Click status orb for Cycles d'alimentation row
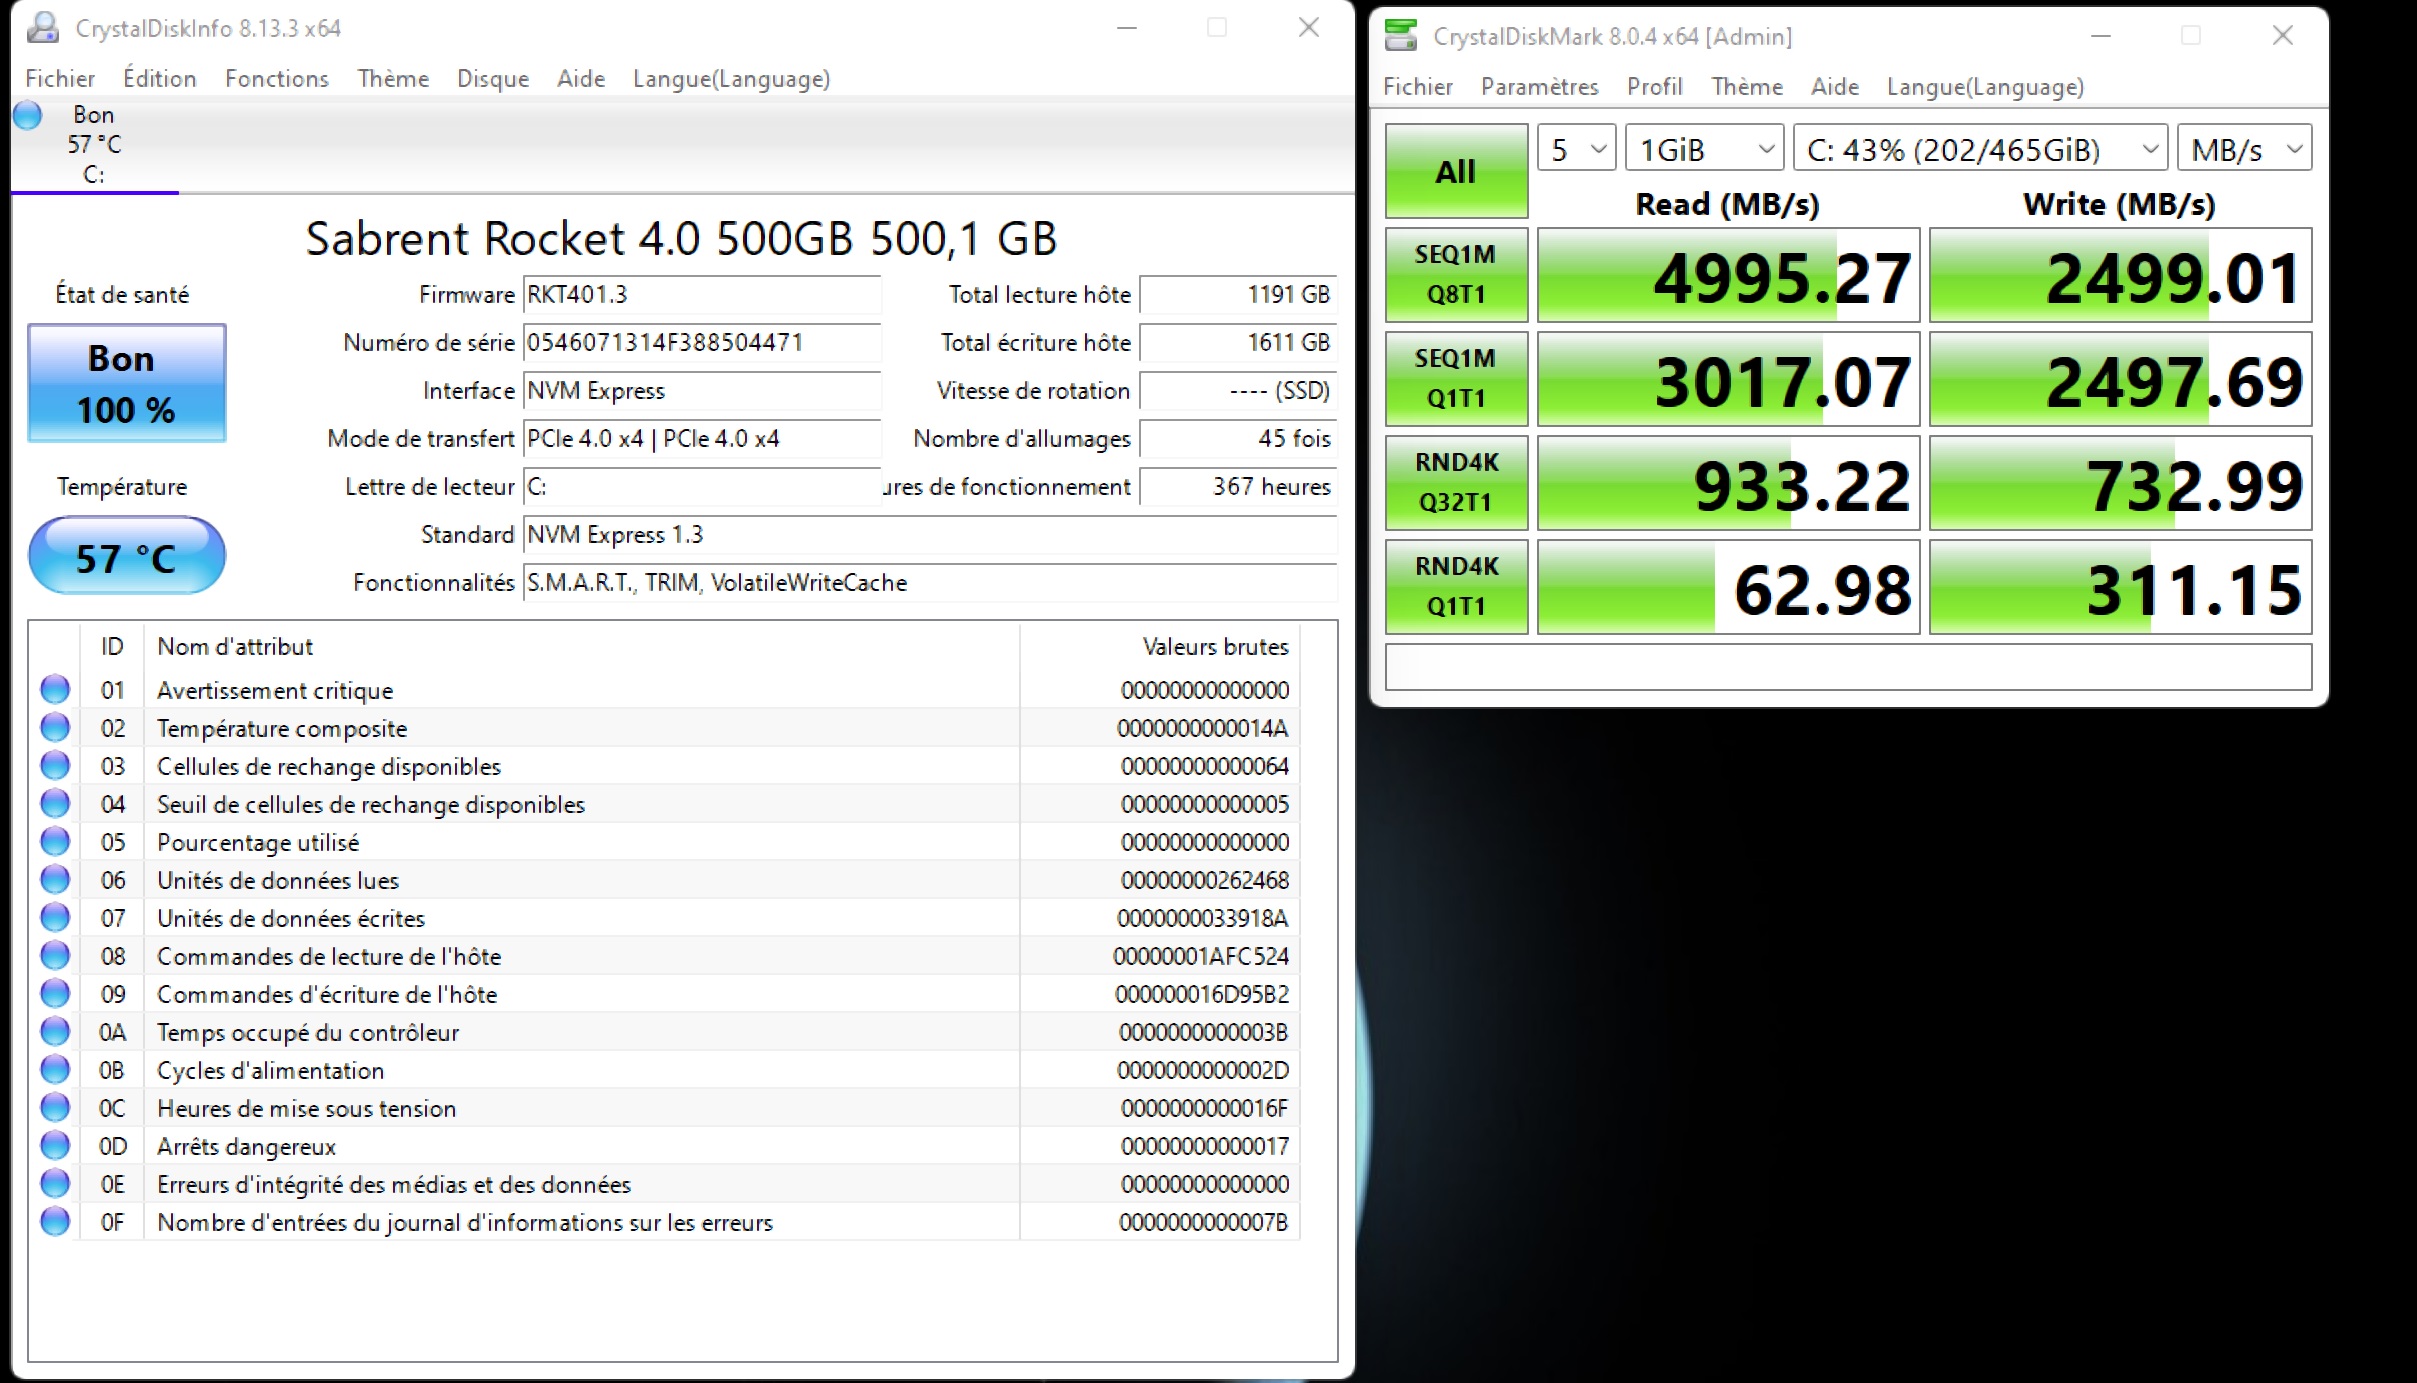This screenshot has width=2417, height=1383. click(x=55, y=1069)
